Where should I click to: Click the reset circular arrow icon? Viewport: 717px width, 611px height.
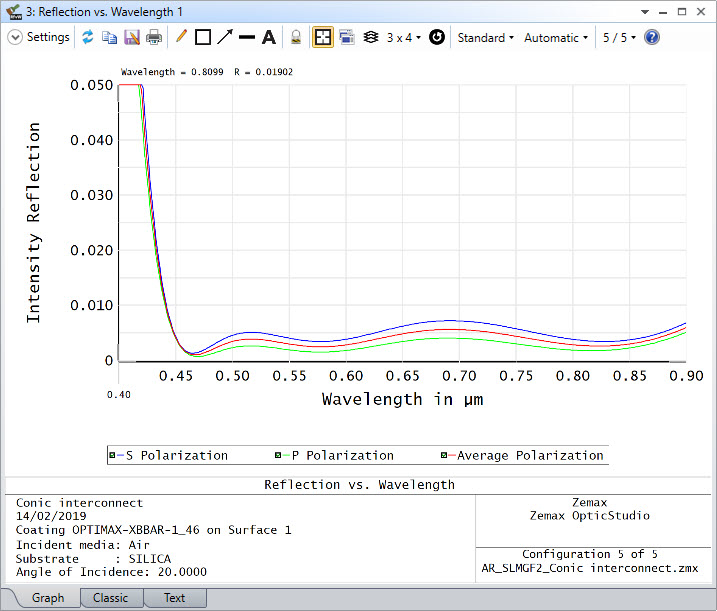pos(437,38)
